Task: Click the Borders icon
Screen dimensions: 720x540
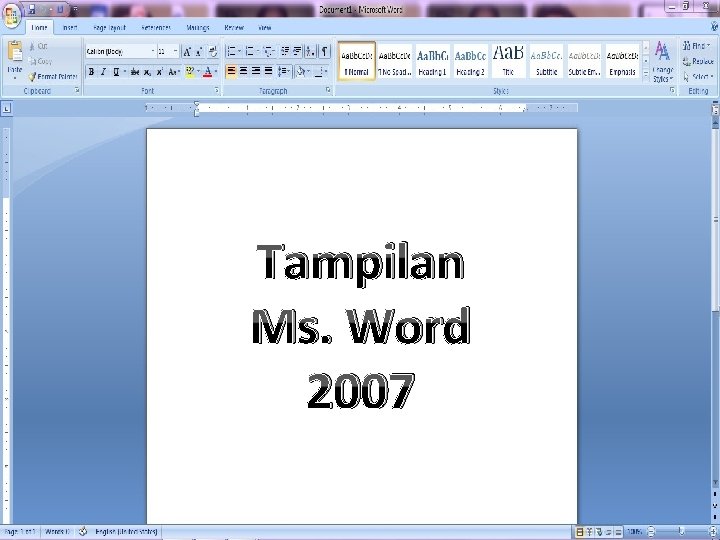Action: coord(320,71)
